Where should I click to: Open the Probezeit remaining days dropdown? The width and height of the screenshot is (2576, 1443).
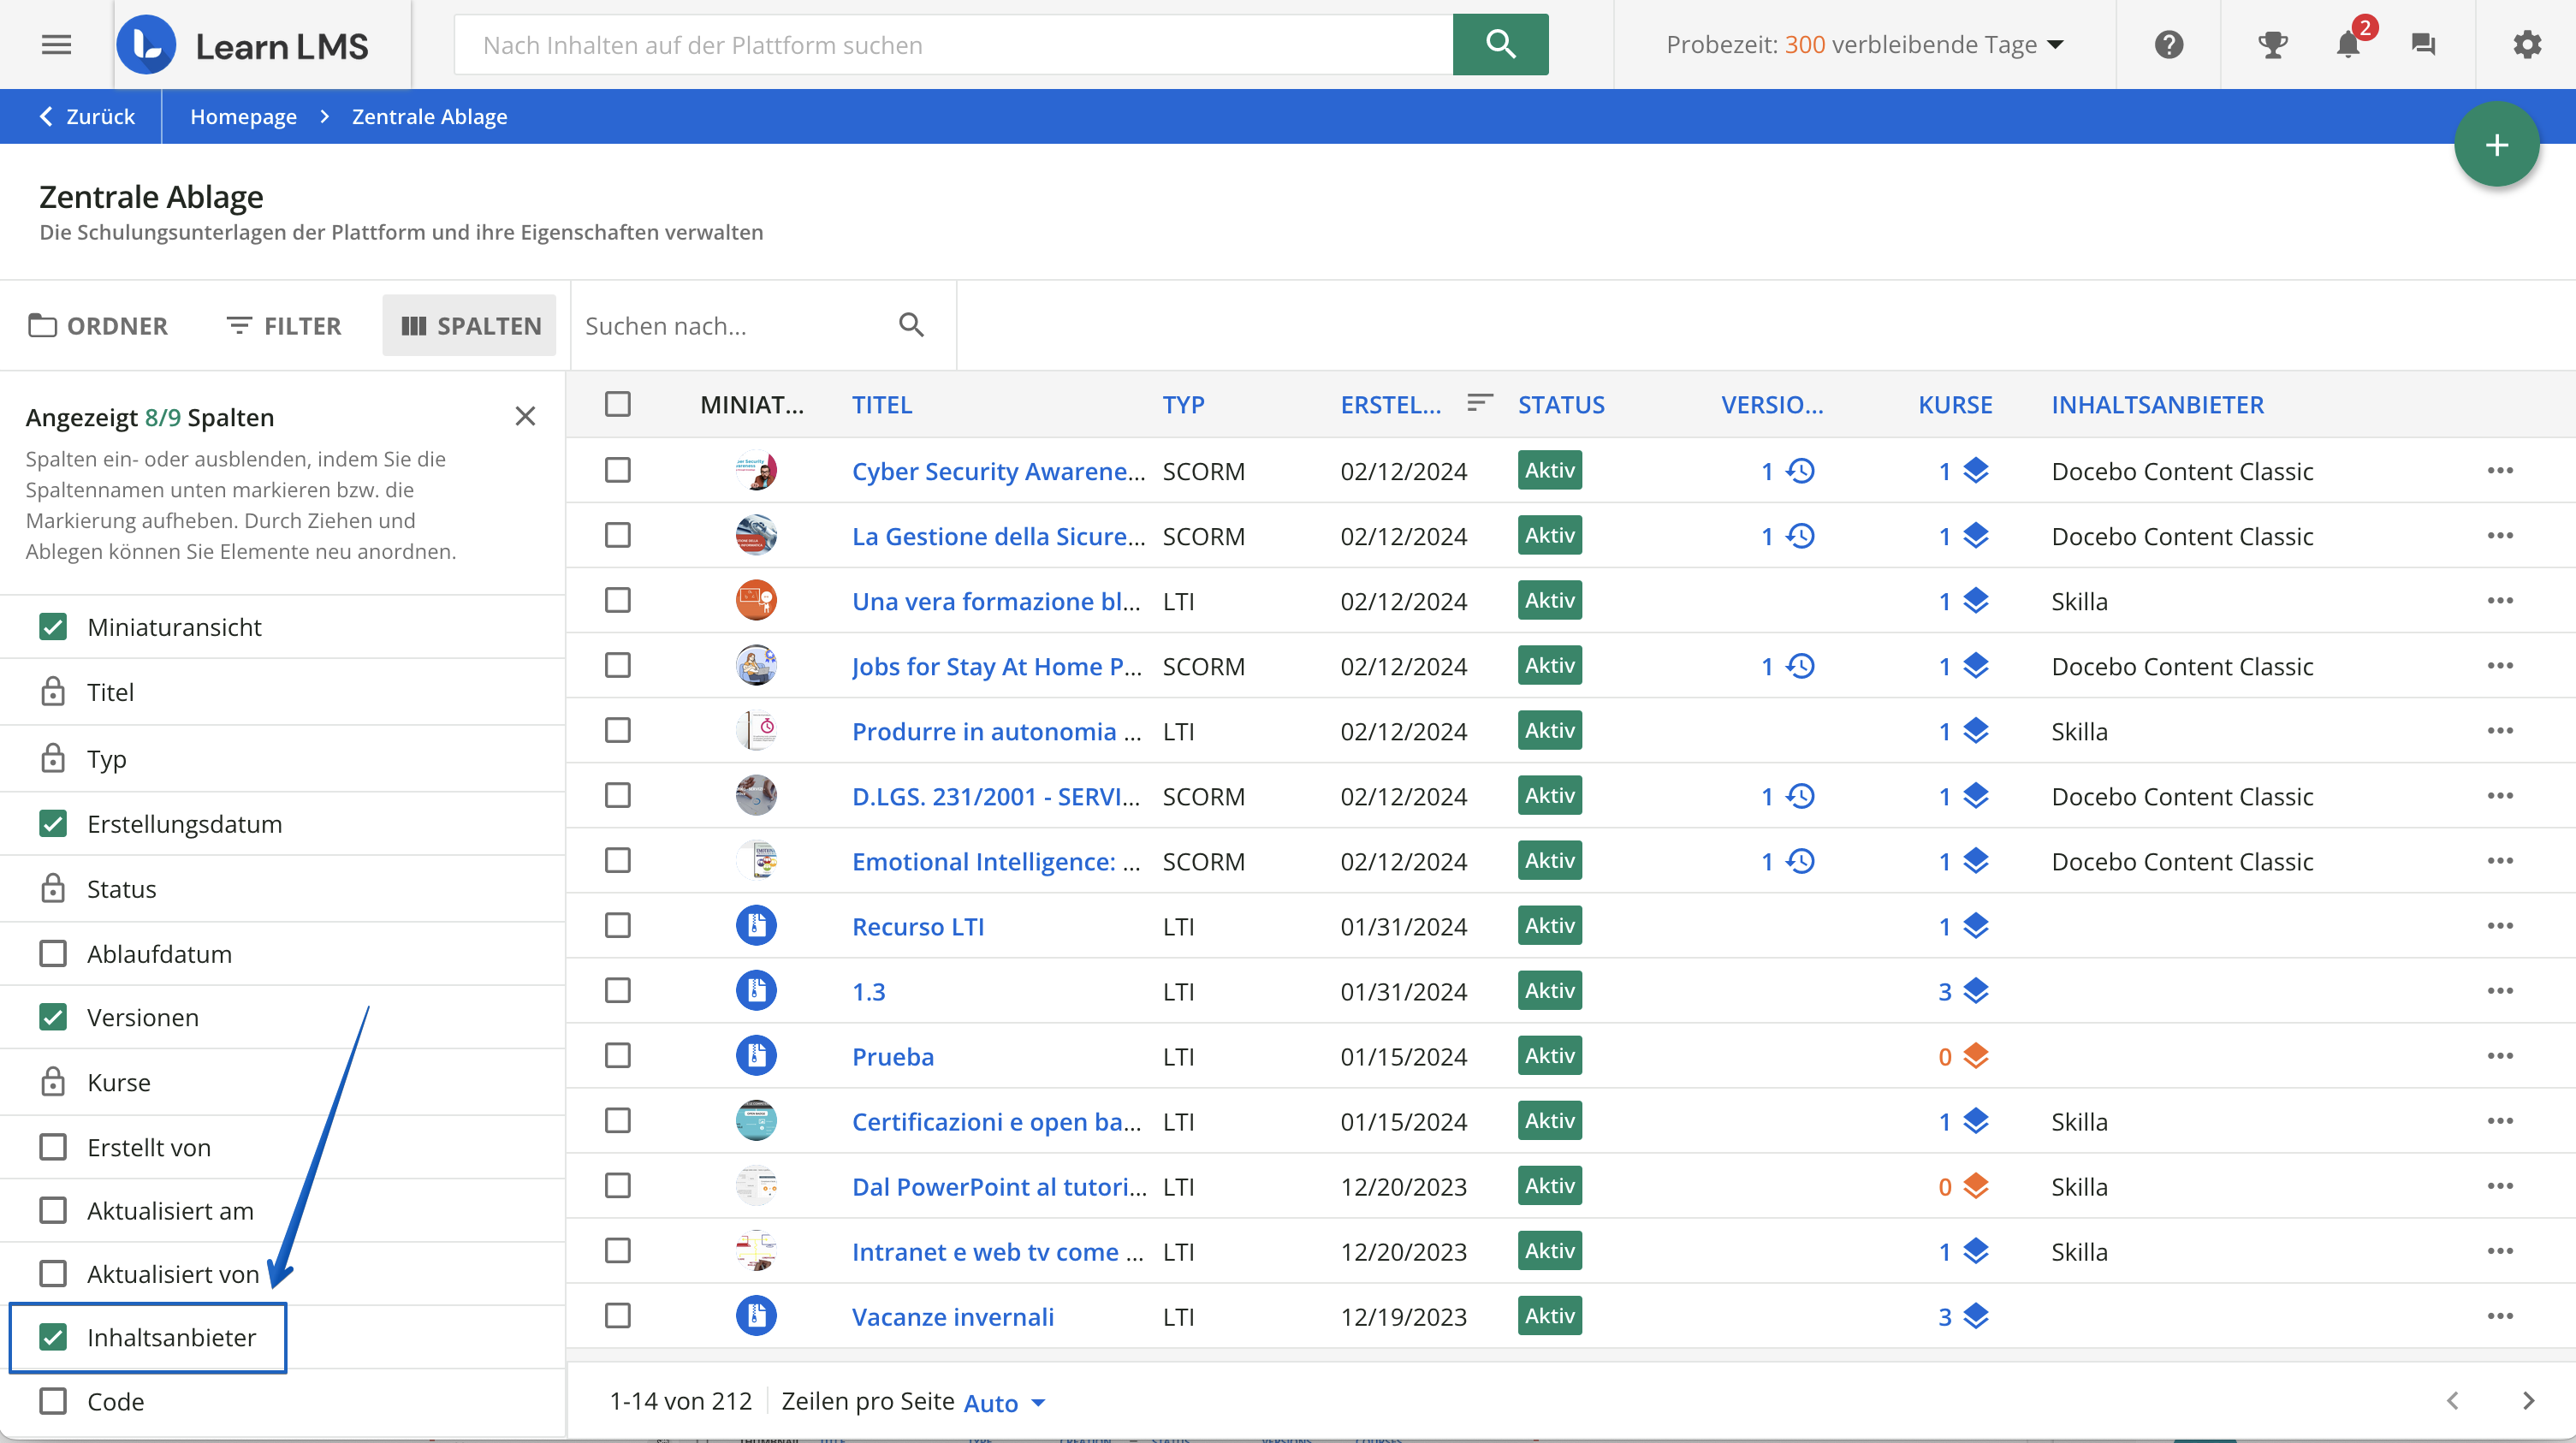tap(1864, 44)
